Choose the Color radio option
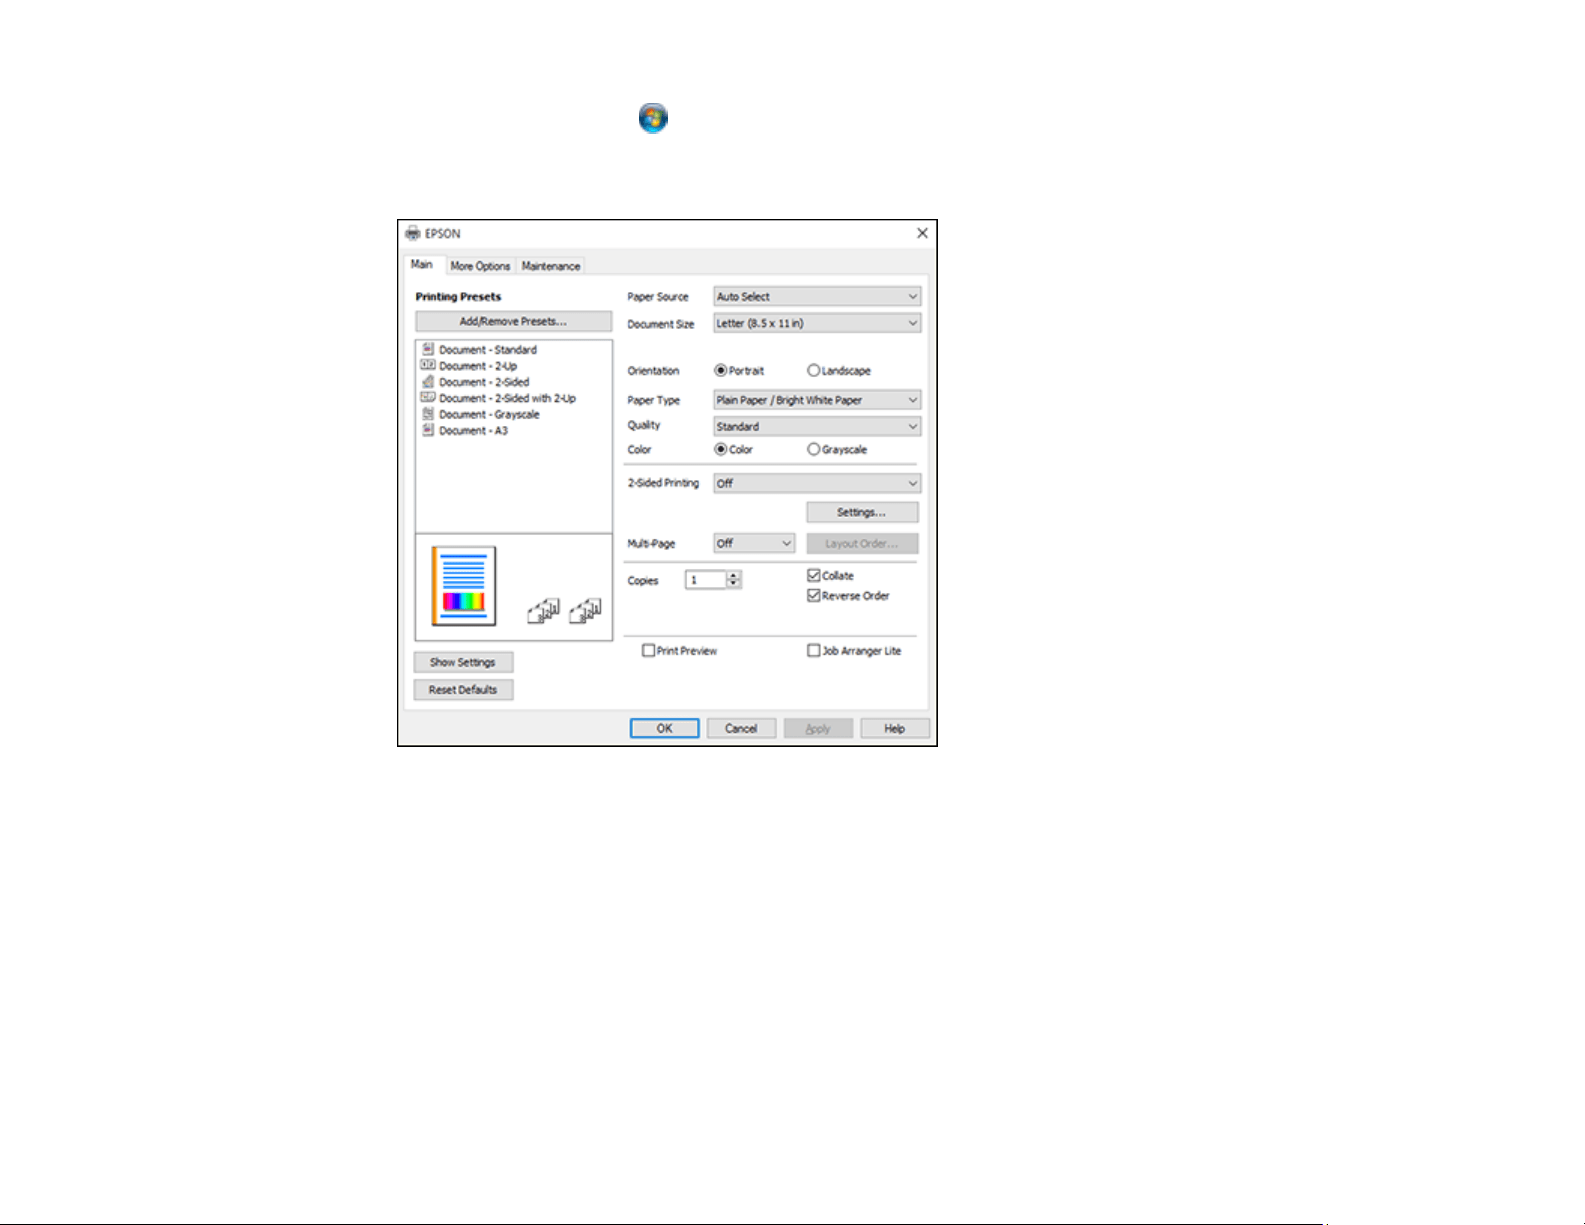Image resolution: width=1585 pixels, height=1225 pixels. (x=720, y=449)
